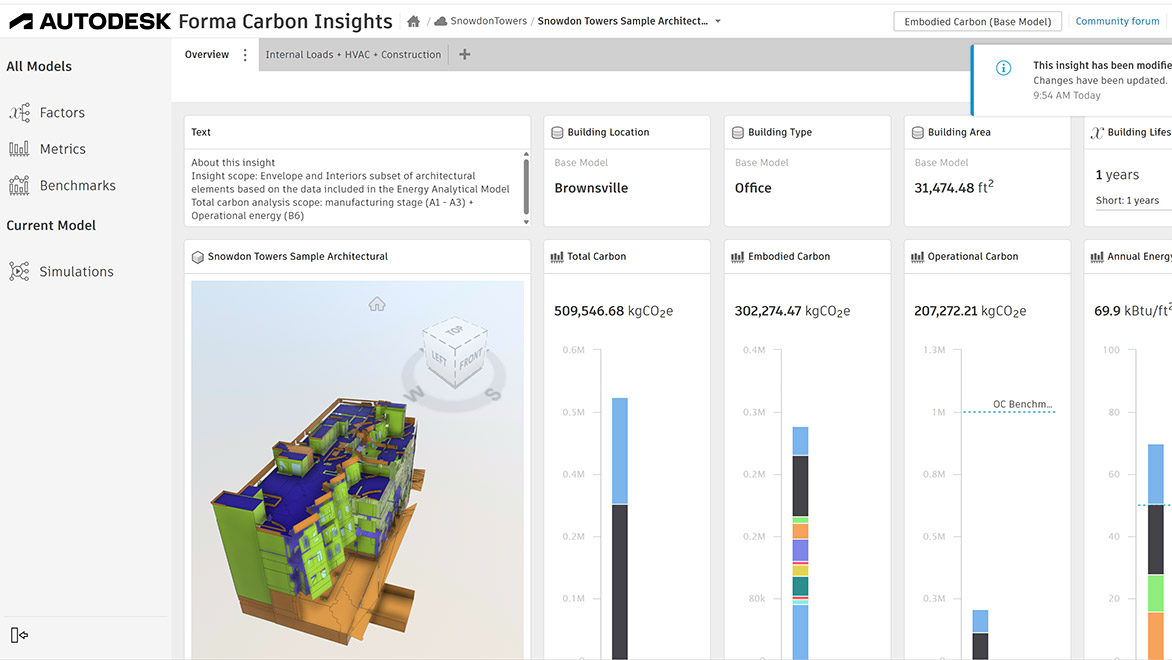The height and width of the screenshot is (660, 1172).
Task: Click the About this insight text
Action: [x=233, y=162]
